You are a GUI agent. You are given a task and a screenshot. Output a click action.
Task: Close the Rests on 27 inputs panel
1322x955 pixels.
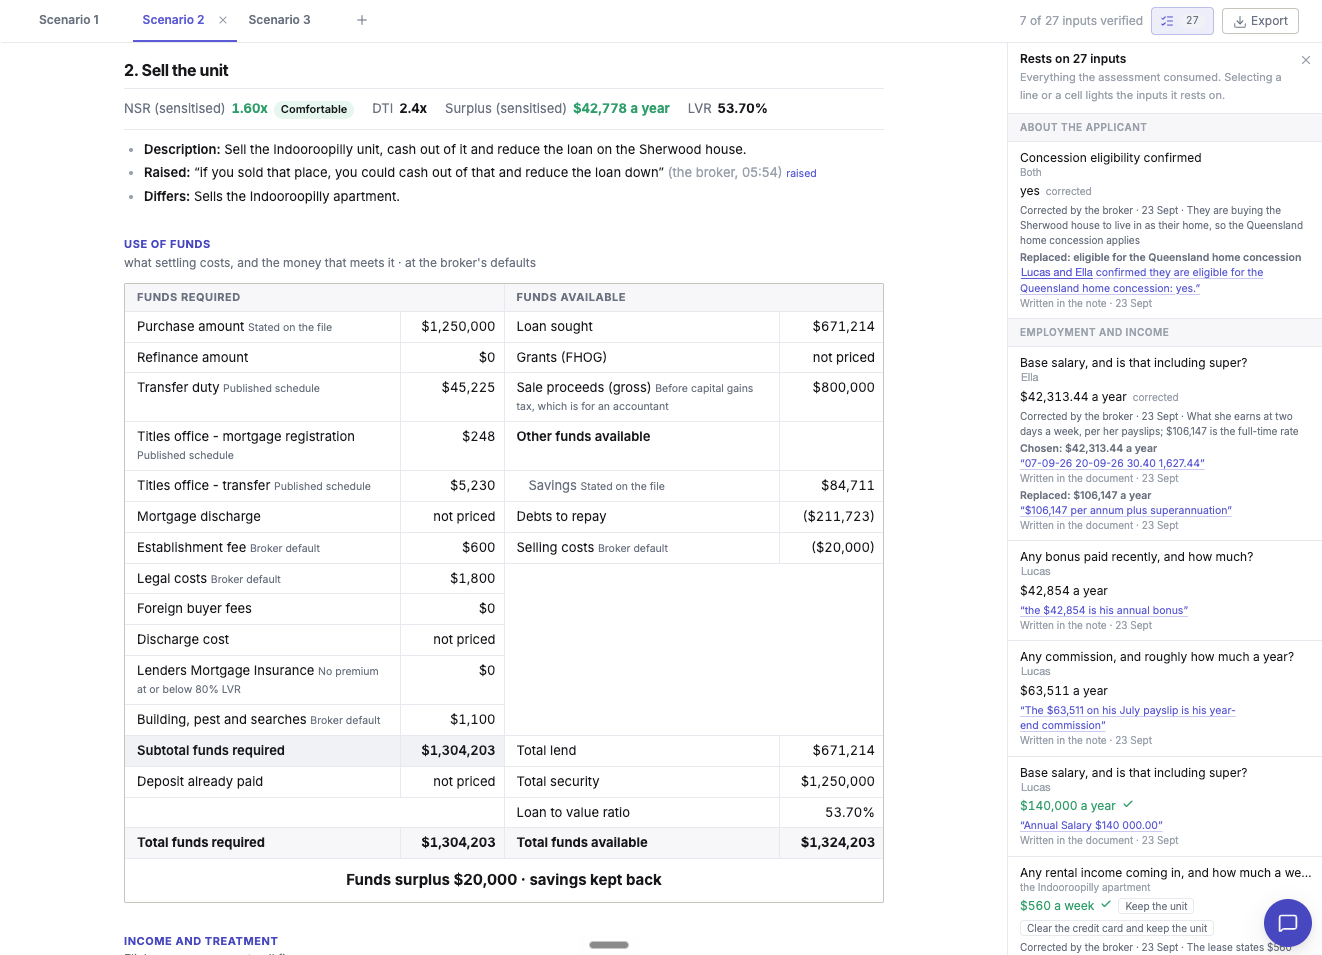[1306, 60]
